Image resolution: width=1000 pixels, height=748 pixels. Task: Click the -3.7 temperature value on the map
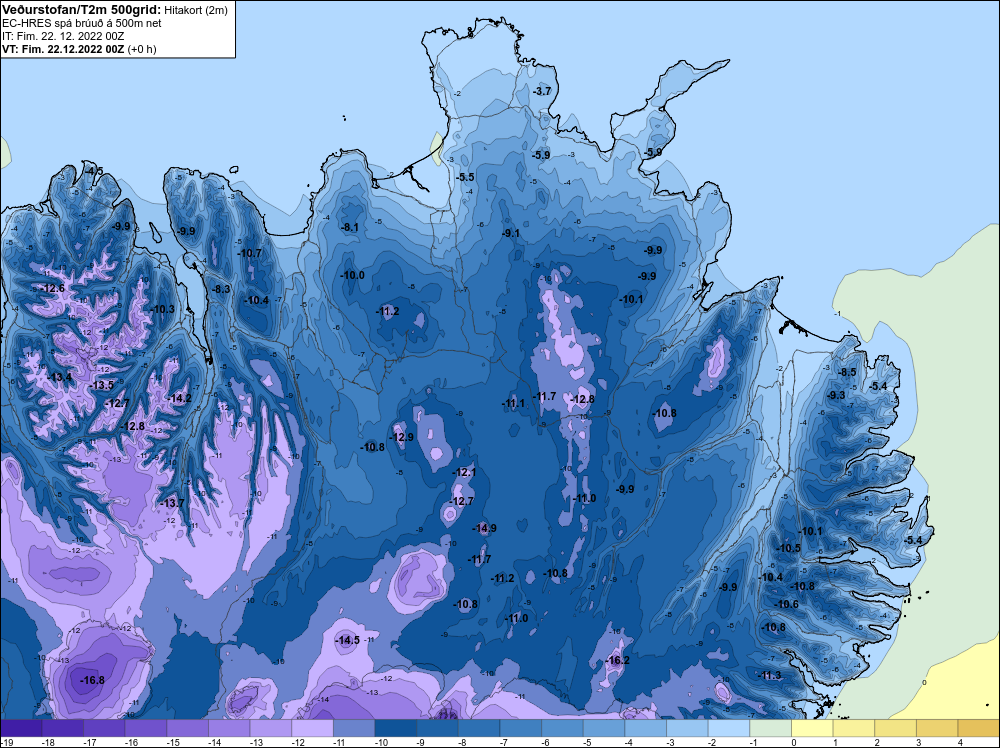click(x=541, y=91)
